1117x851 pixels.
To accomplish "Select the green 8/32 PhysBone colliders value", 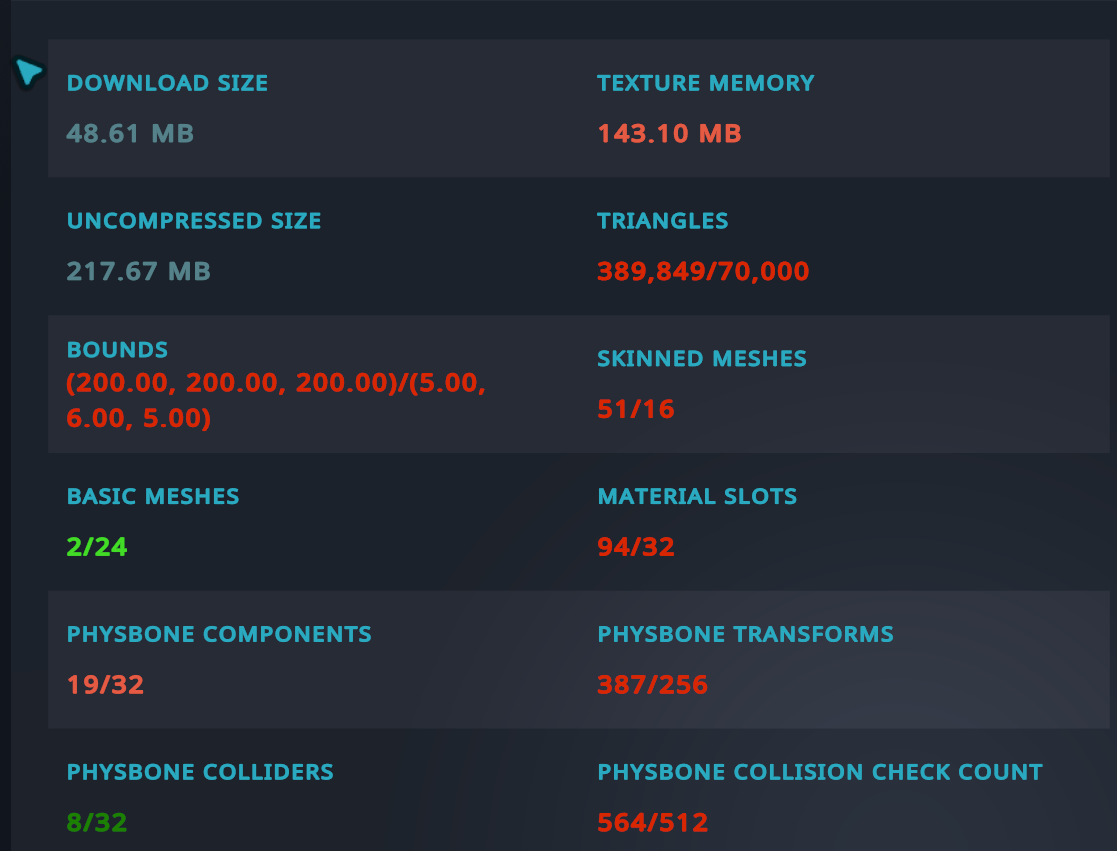I will coord(97,823).
